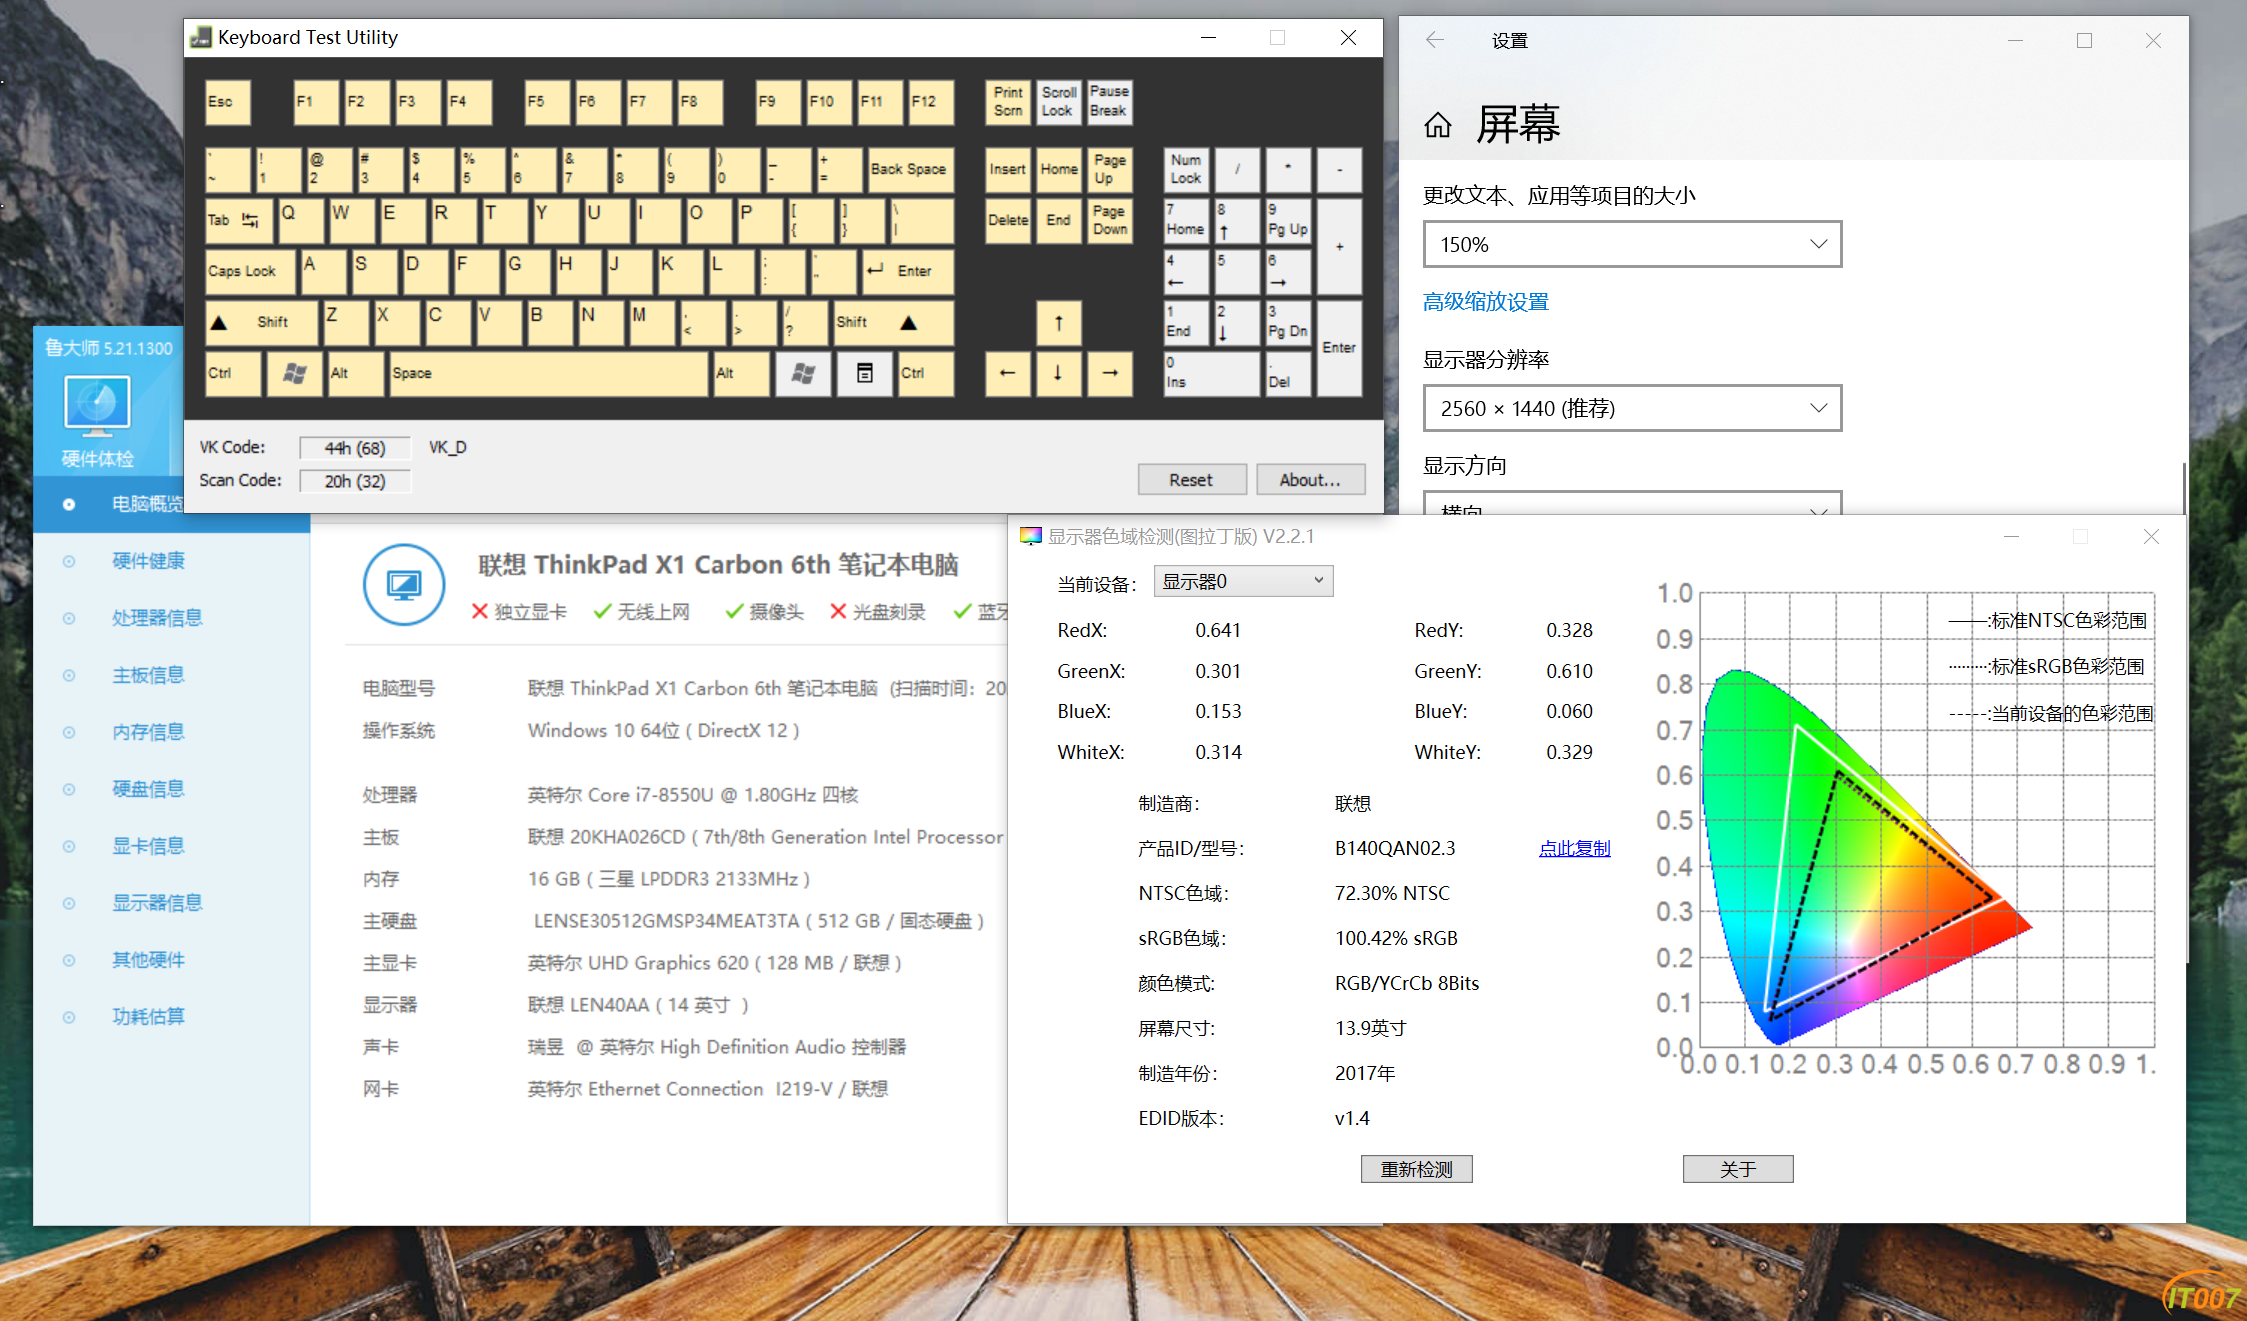This screenshot has width=2247, height=1321.
Task: Click the Keyboard Test Utility title icon
Action: [x=201, y=38]
